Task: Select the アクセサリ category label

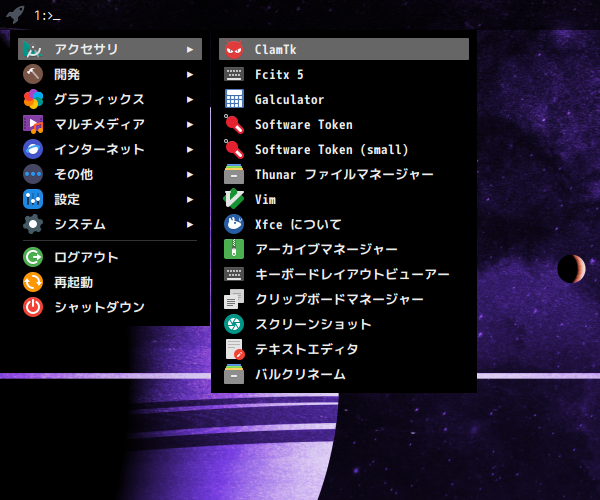Action: click(86, 49)
